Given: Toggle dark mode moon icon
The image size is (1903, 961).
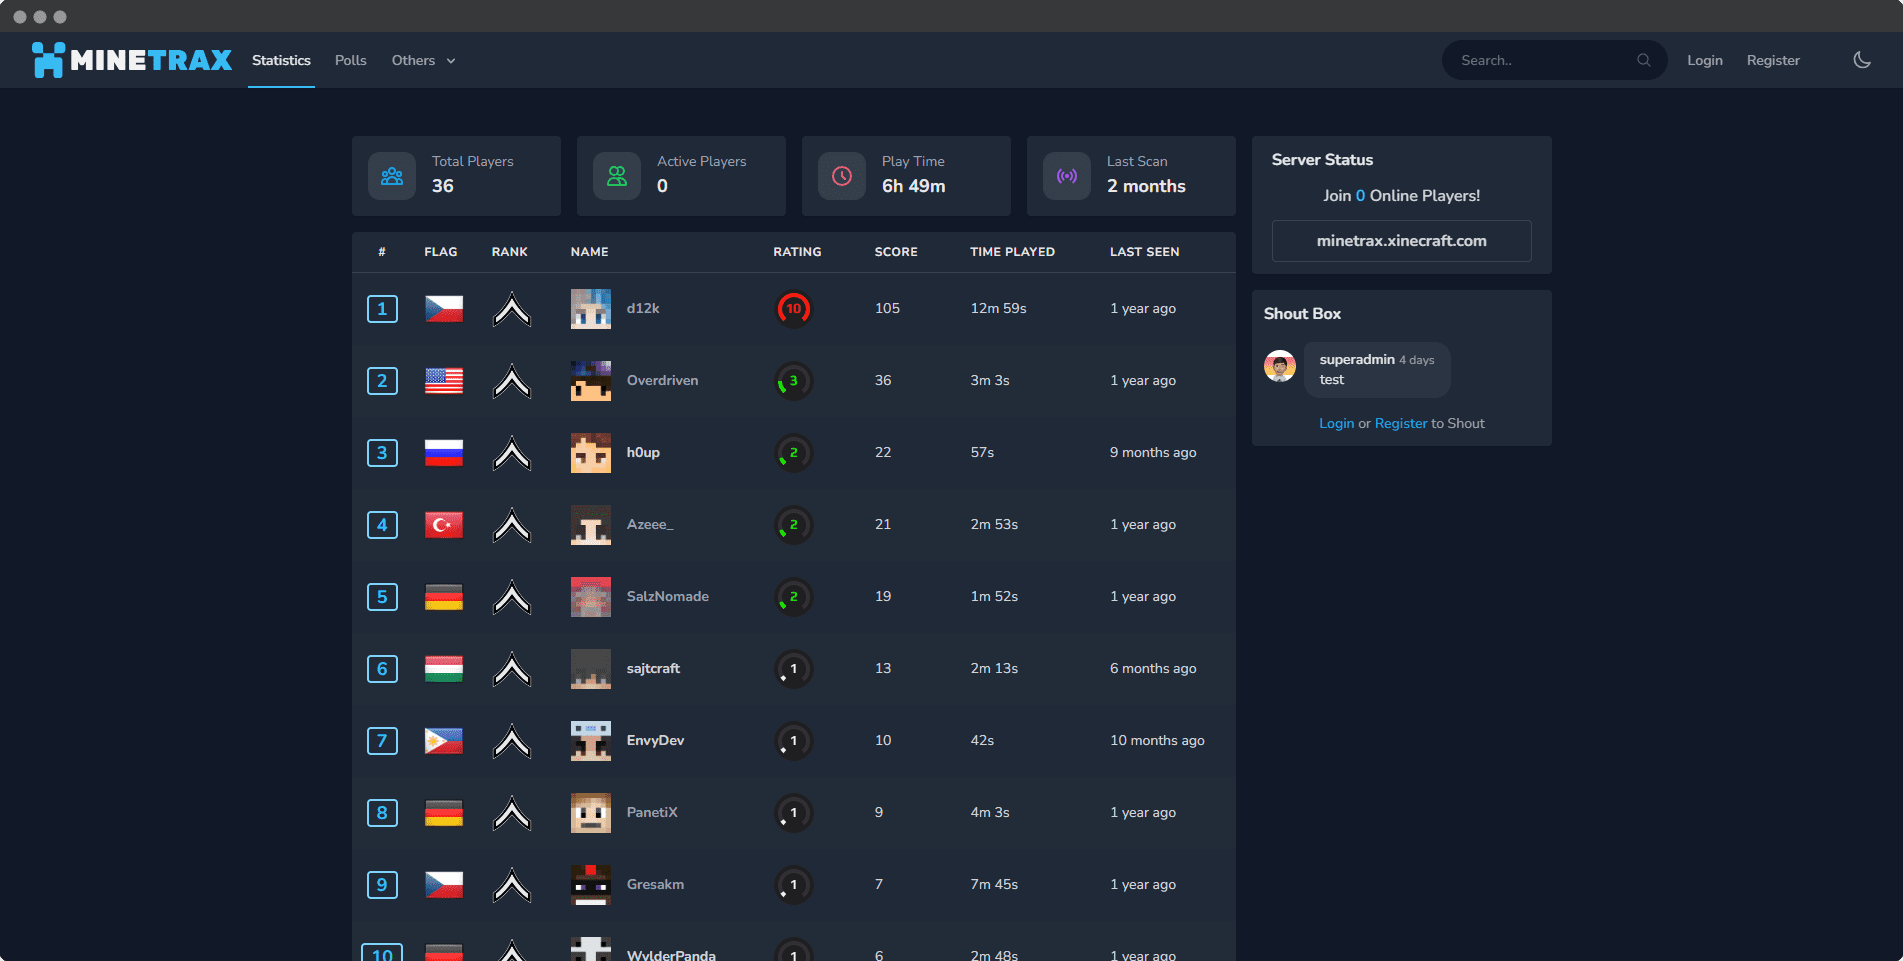Looking at the screenshot, I should (1862, 60).
